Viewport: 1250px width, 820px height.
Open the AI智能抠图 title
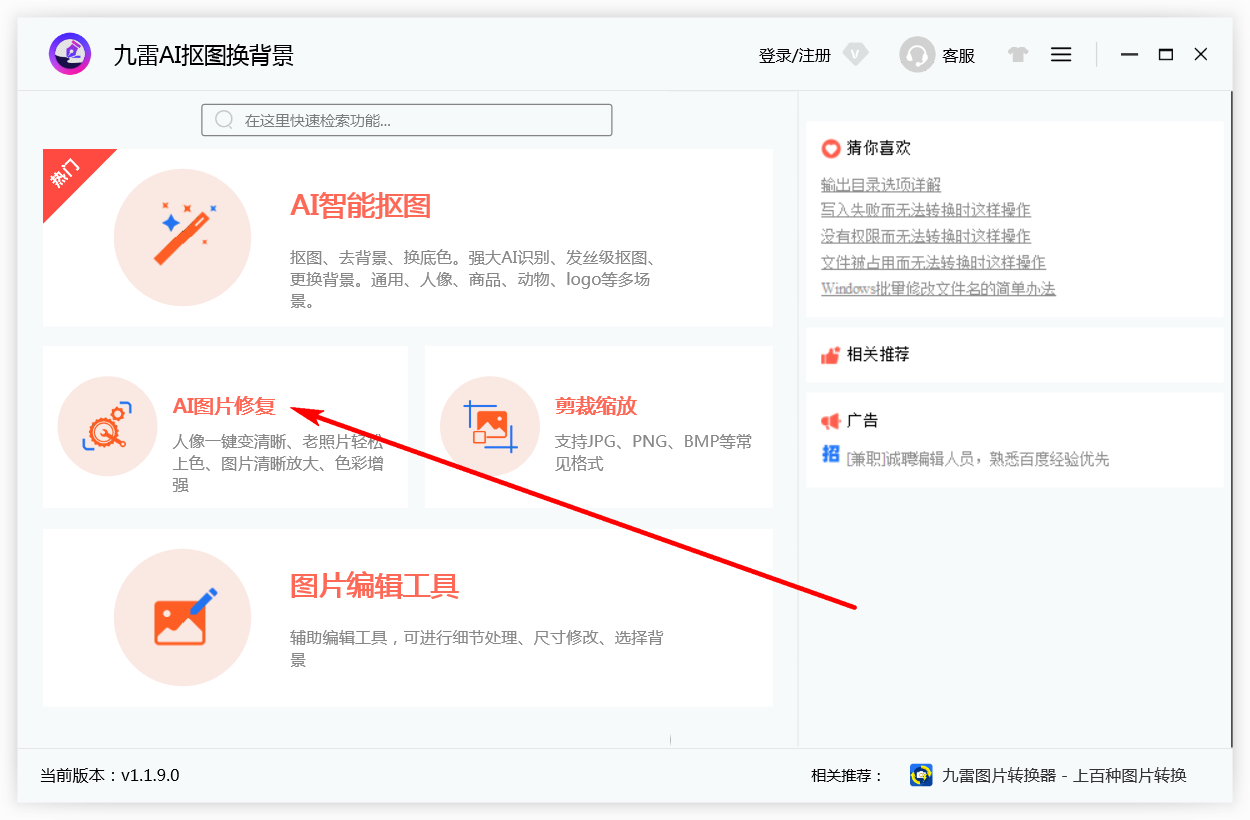(360, 206)
